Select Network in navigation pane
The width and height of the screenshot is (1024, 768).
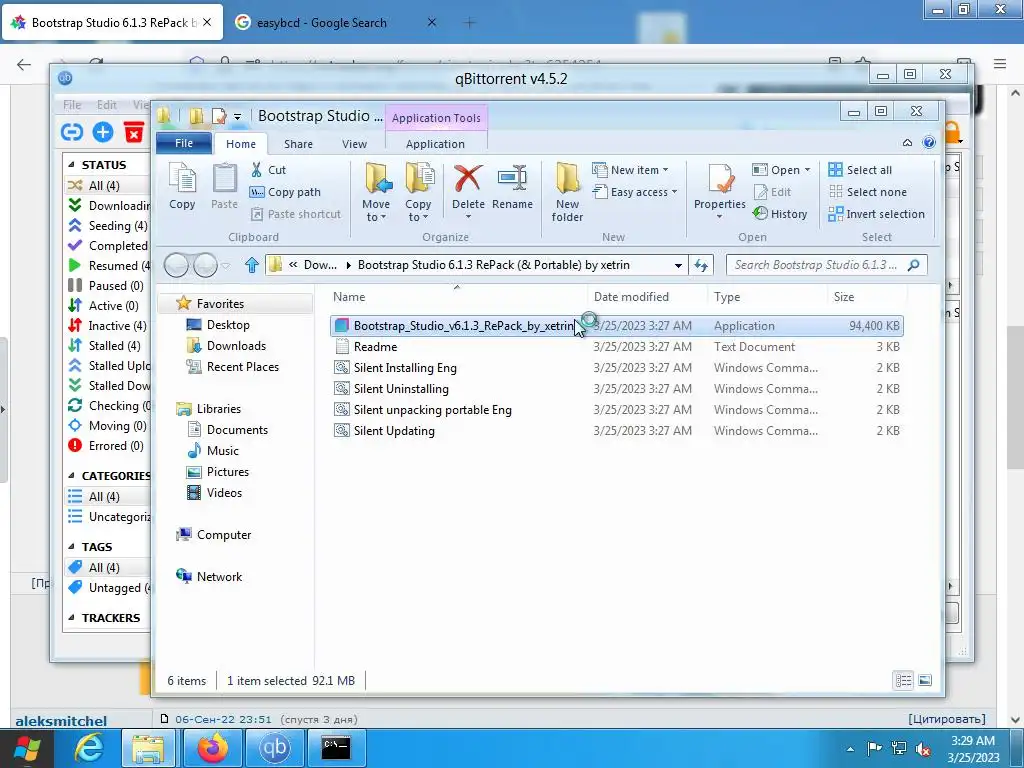click(219, 577)
